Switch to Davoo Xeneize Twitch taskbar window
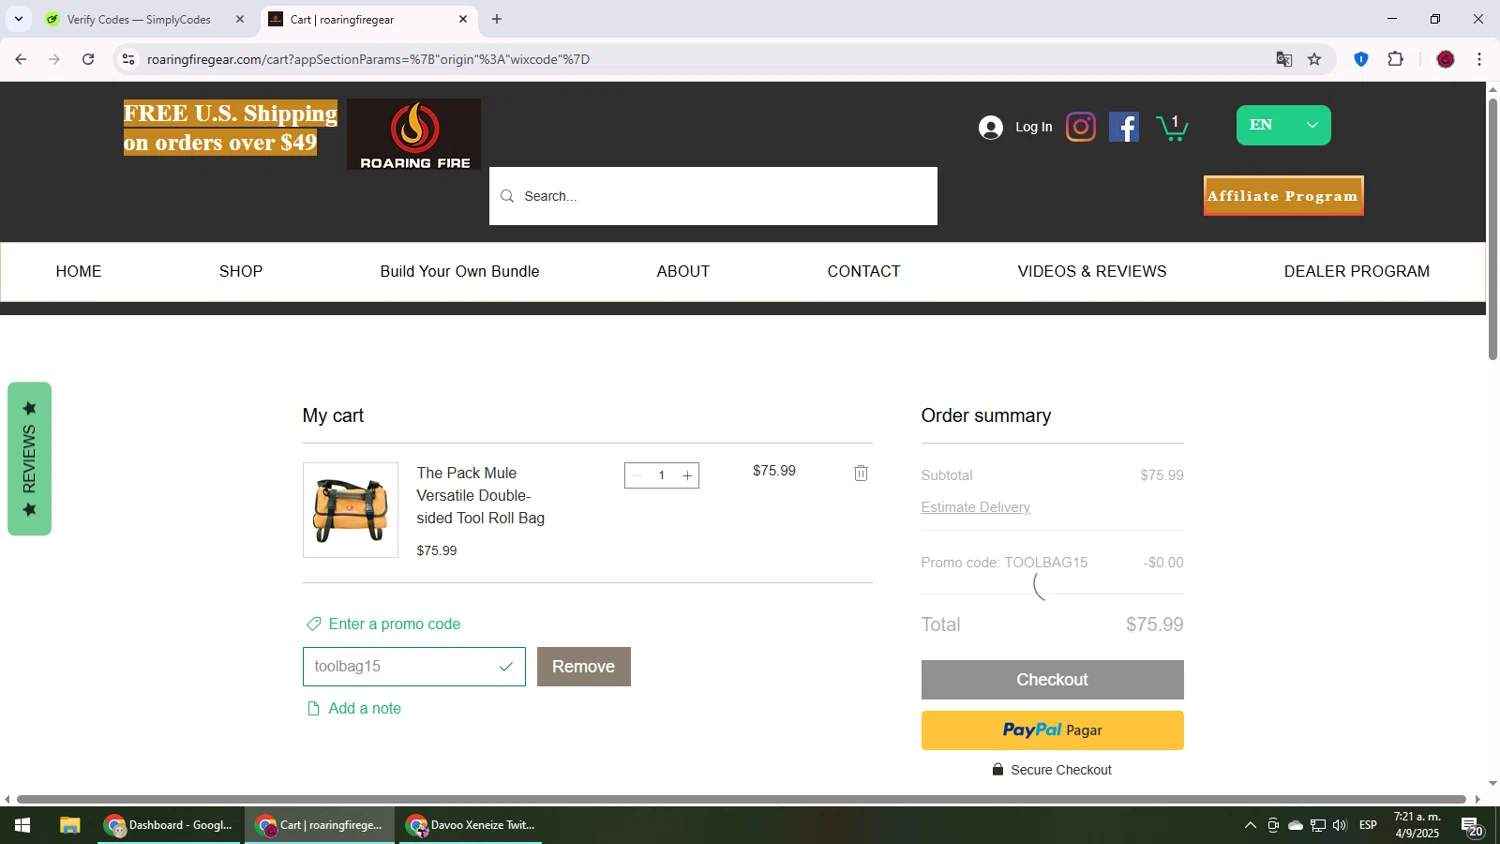1500x844 pixels. pyautogui.click(x=471, y=825)
